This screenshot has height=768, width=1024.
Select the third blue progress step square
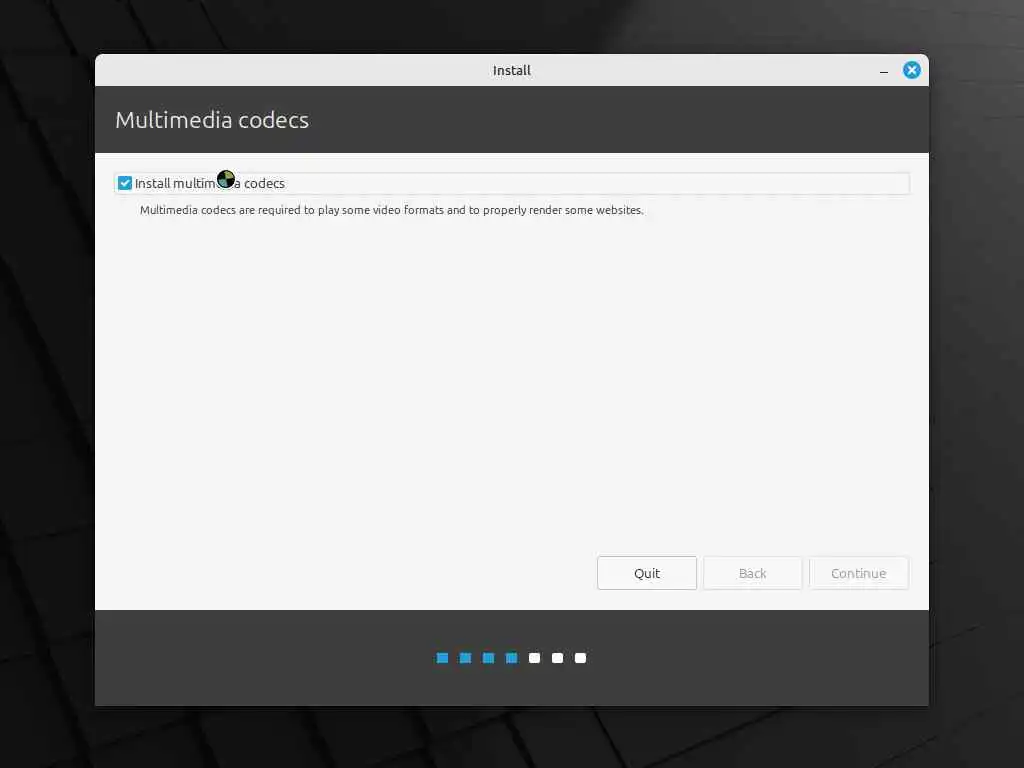point(488,658)
